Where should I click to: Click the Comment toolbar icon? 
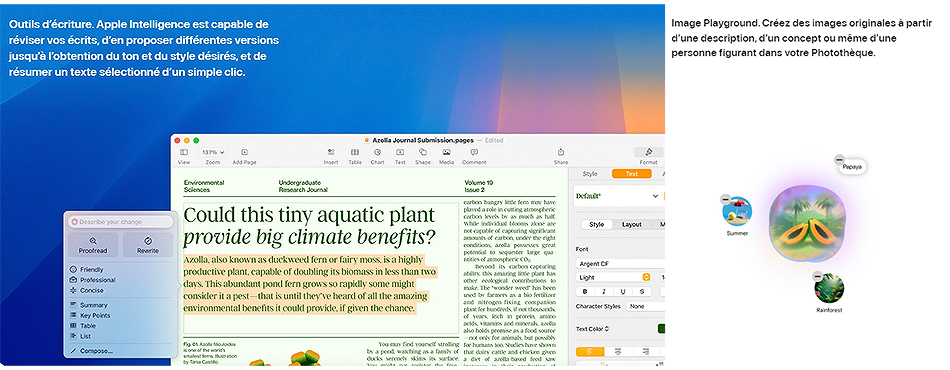pyautogui.click(x=474, y=152)
